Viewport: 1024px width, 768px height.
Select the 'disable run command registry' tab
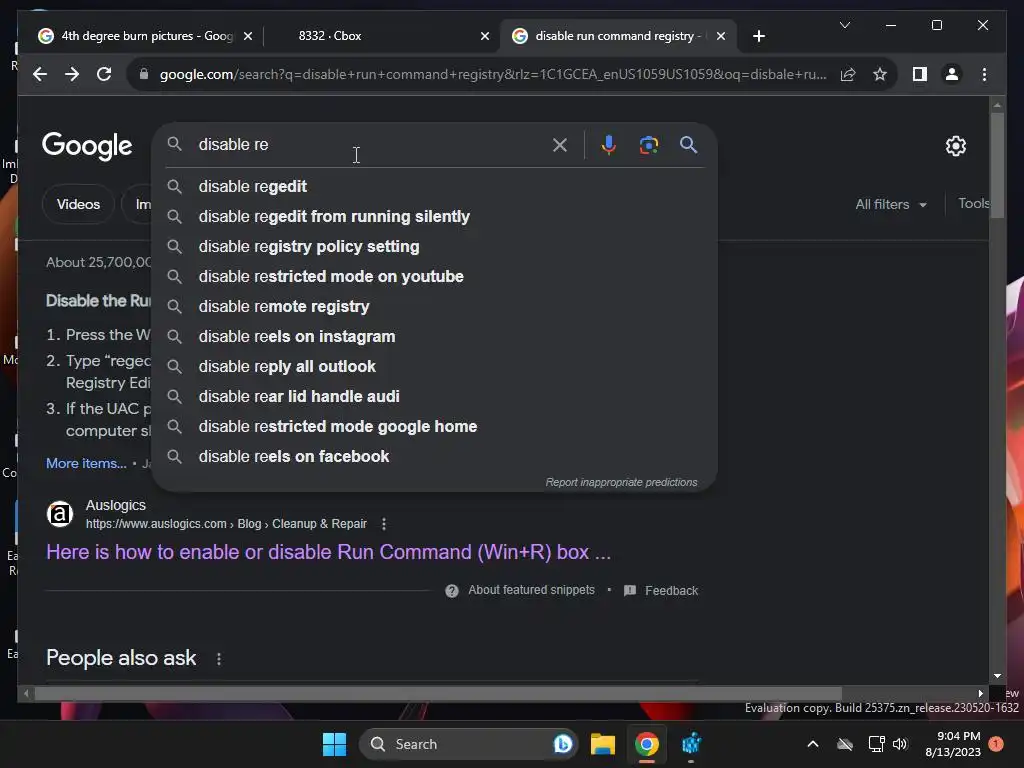[x=618, y=36]
